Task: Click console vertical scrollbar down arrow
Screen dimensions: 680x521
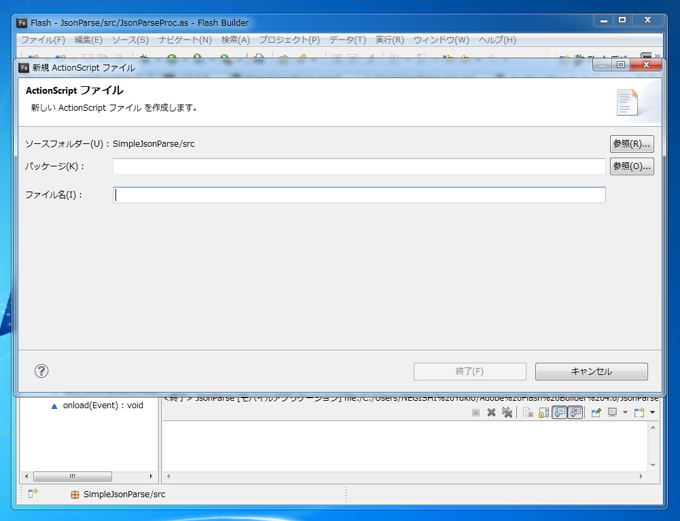Action: point(653,465)
